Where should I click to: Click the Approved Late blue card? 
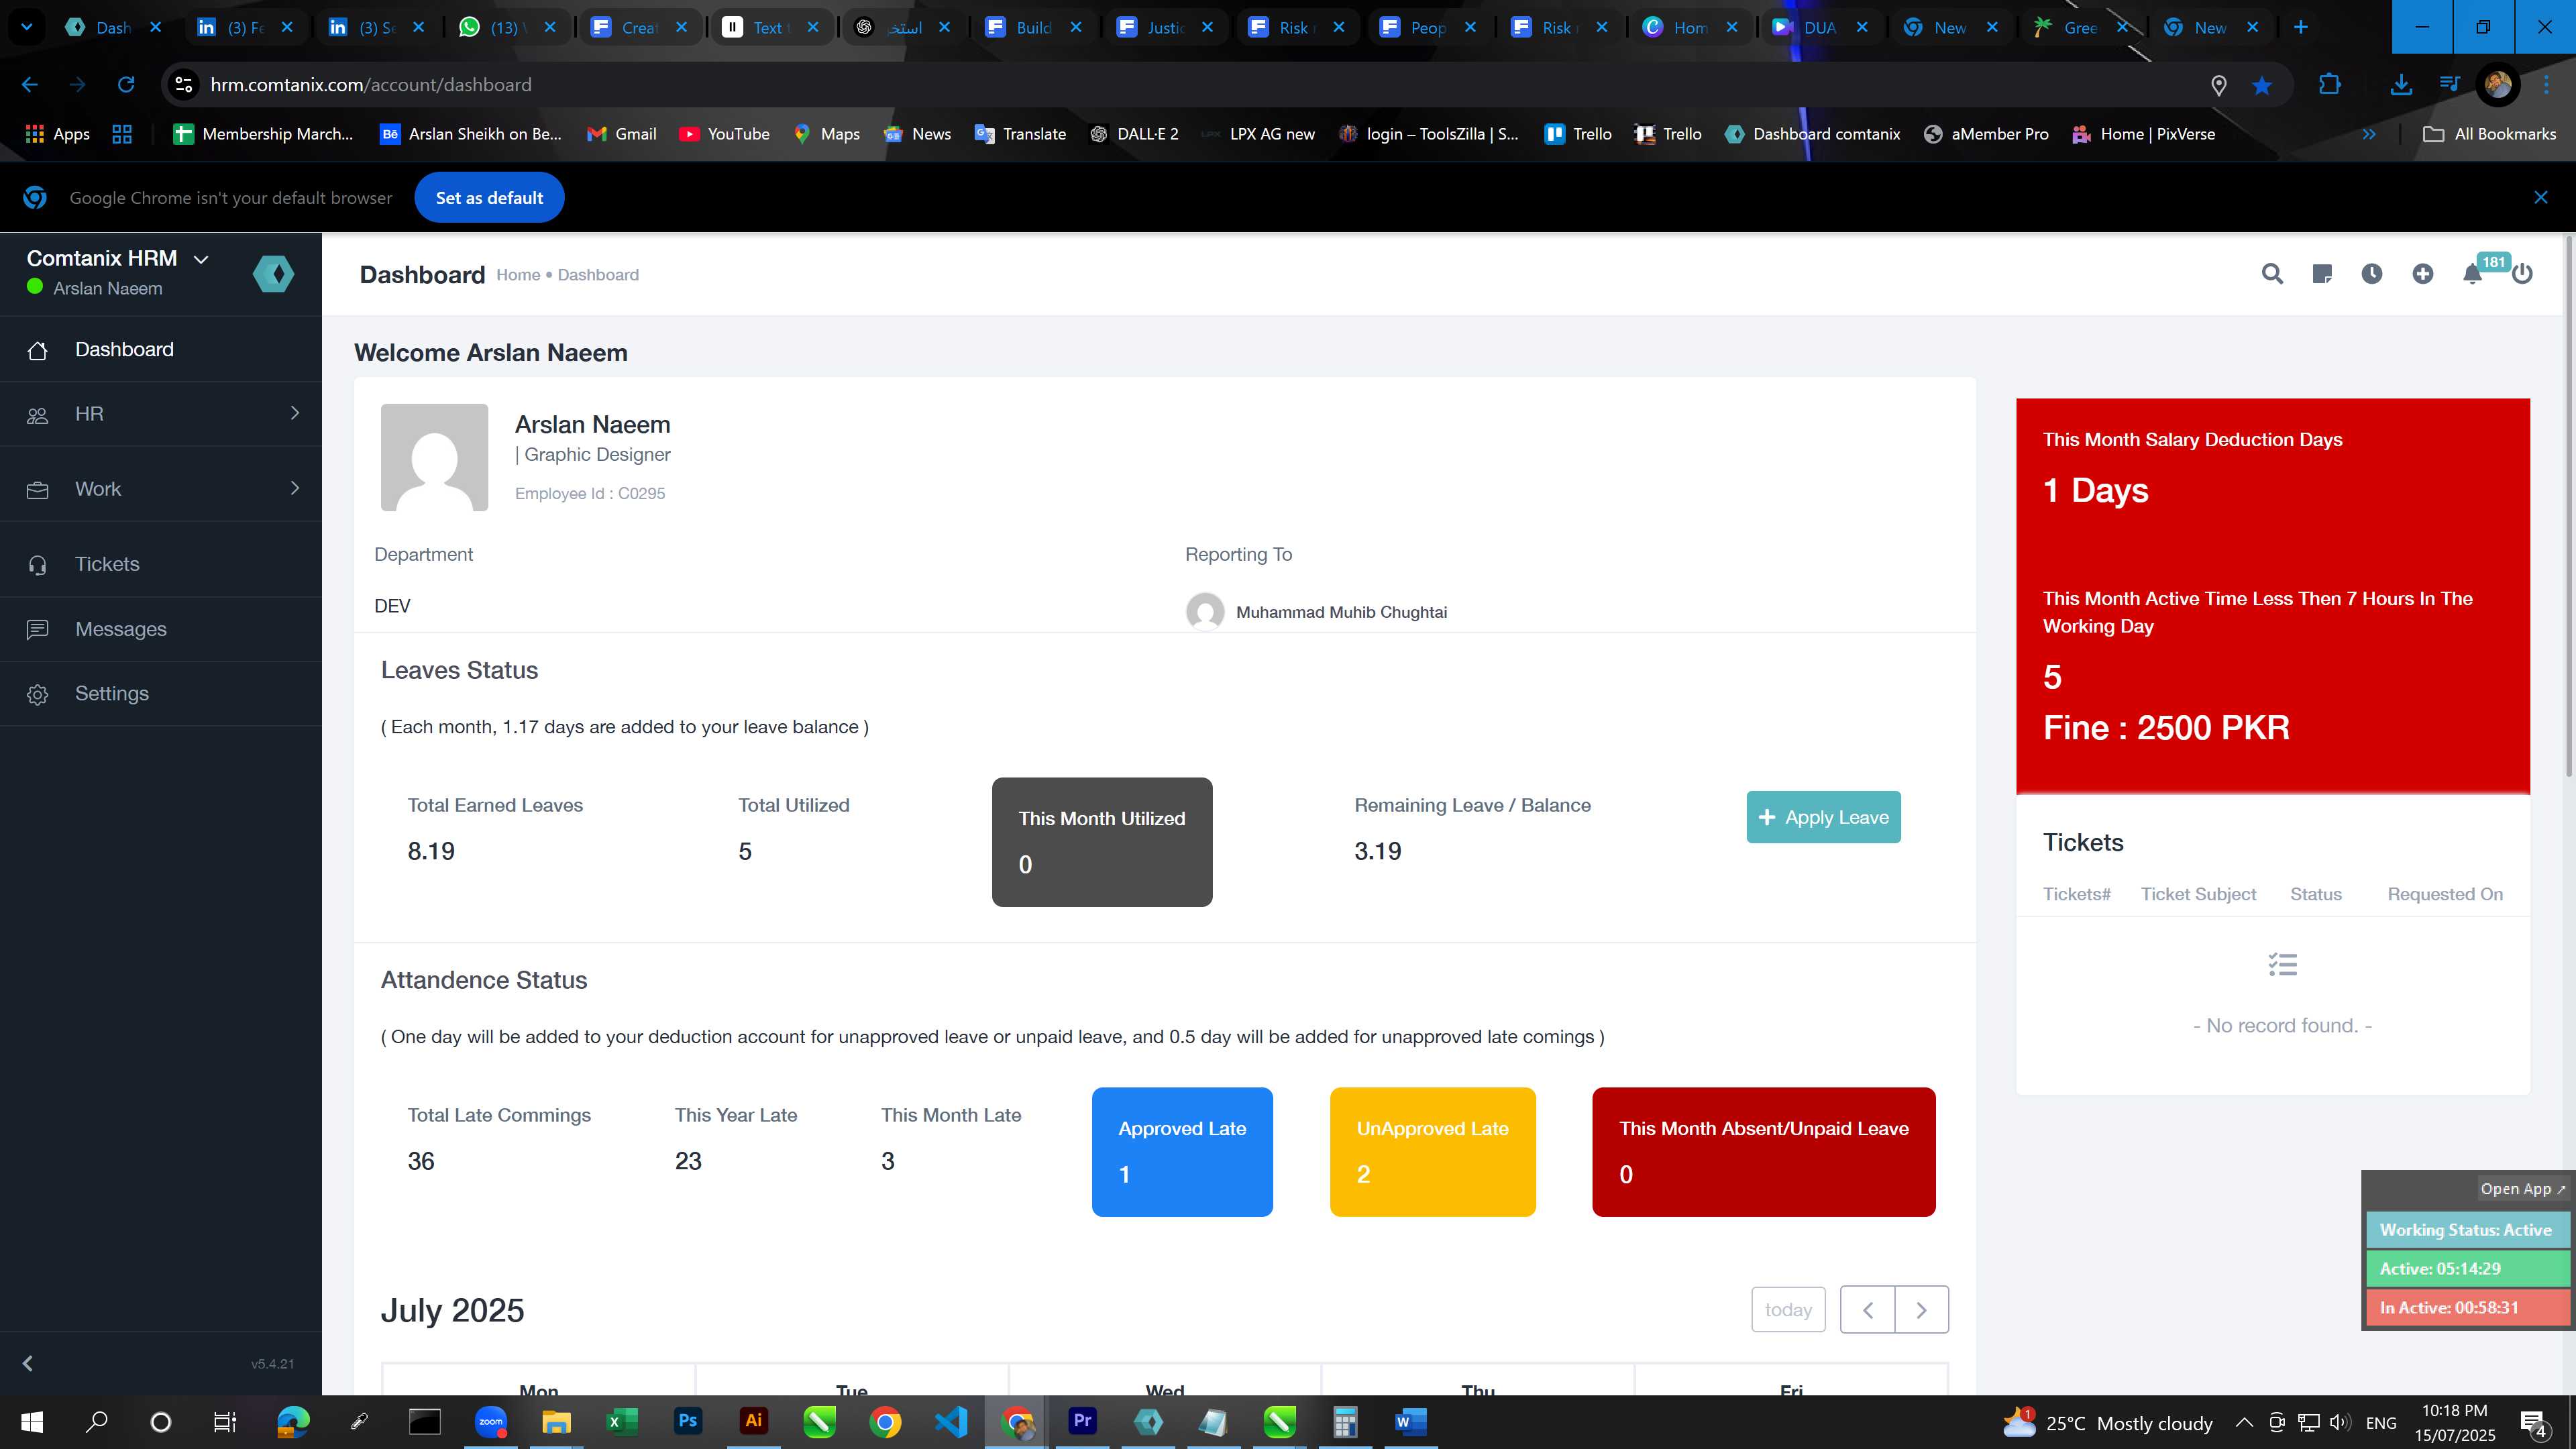click(1182, 1152)
